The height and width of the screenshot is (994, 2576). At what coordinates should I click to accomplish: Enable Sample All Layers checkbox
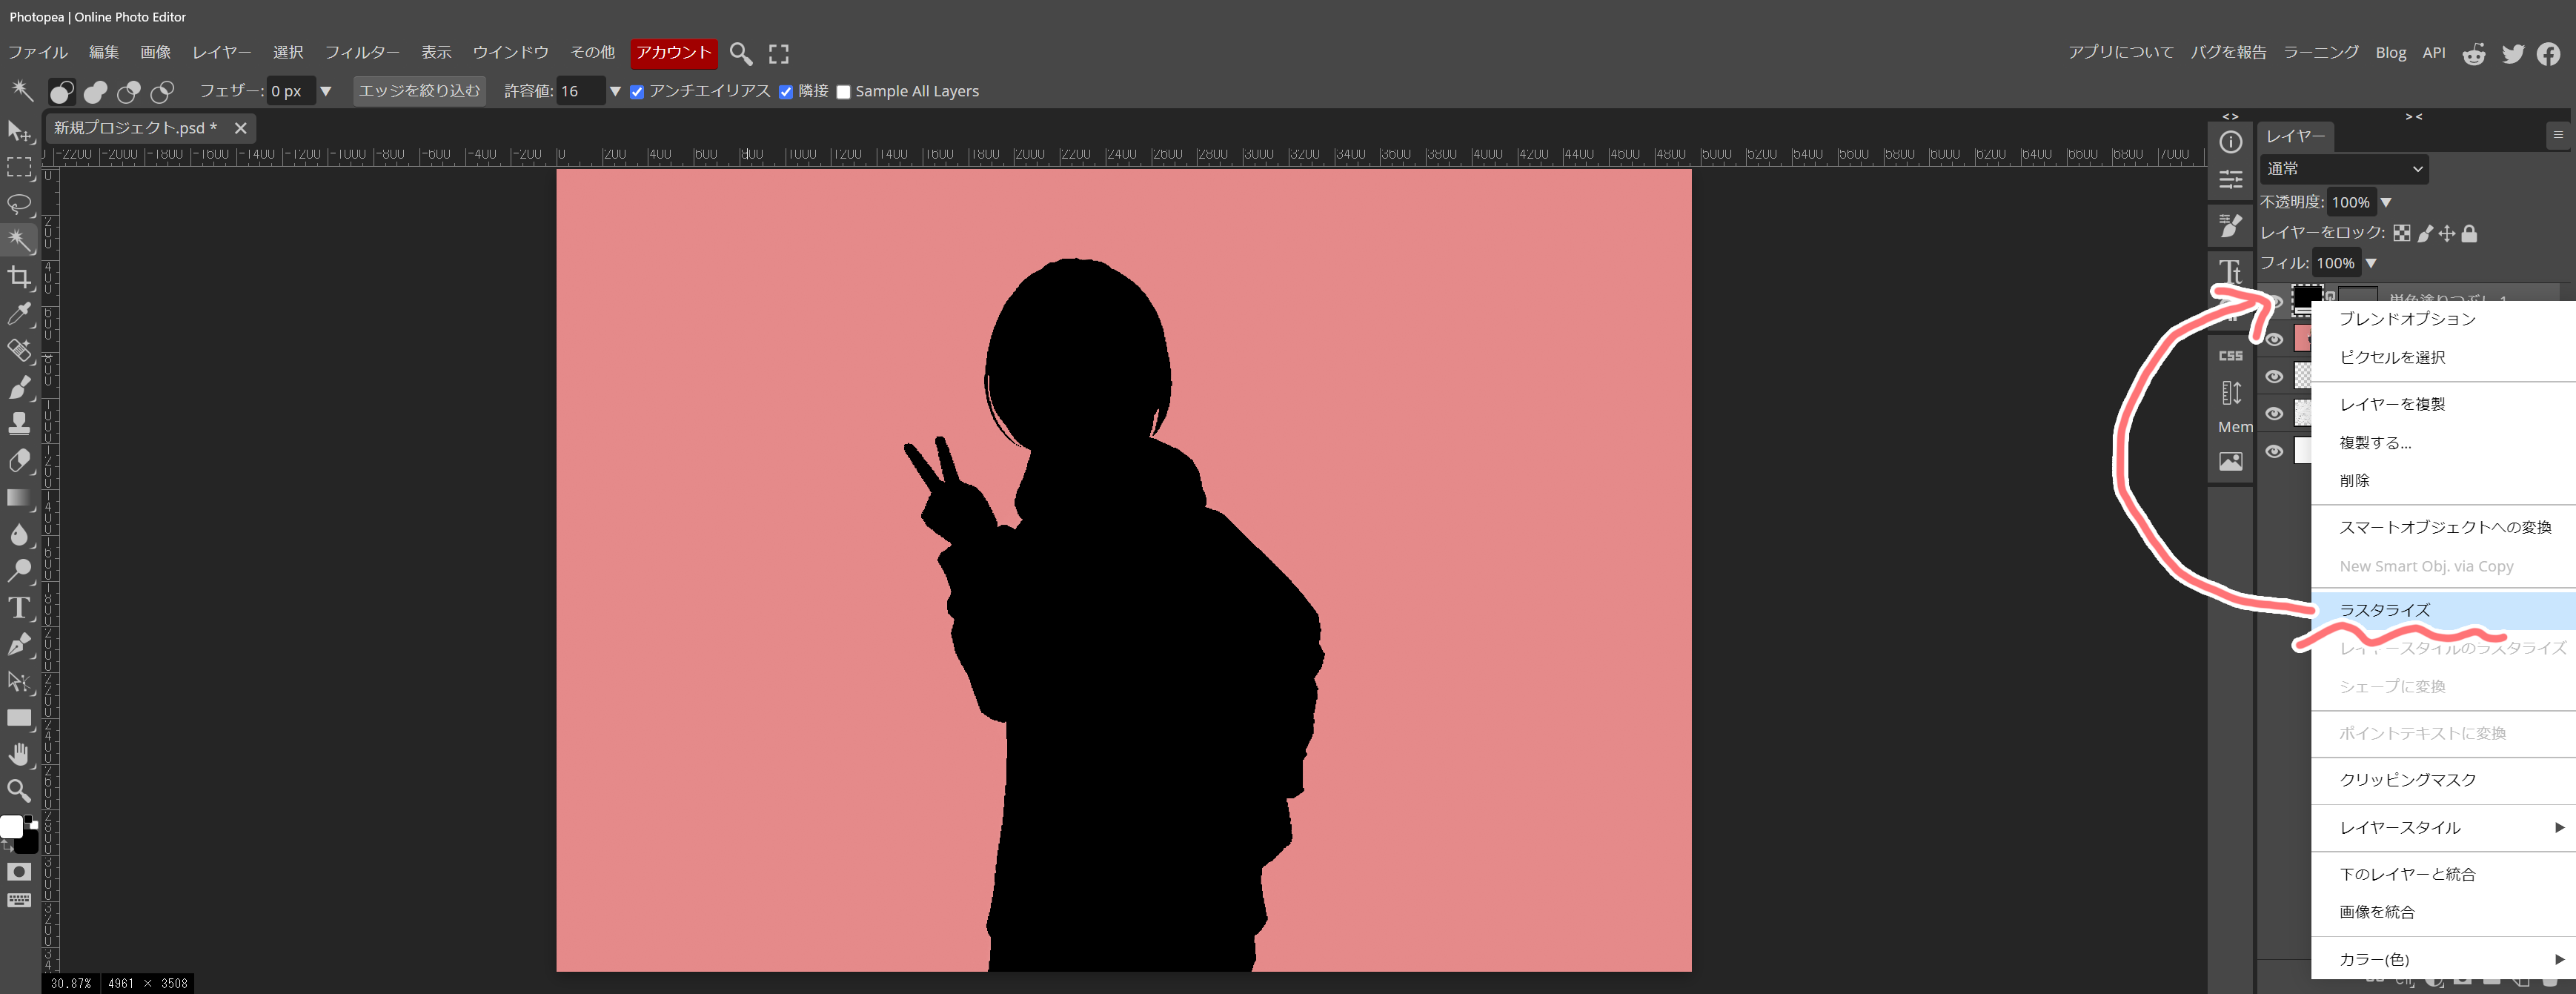(x=843, y=92)
